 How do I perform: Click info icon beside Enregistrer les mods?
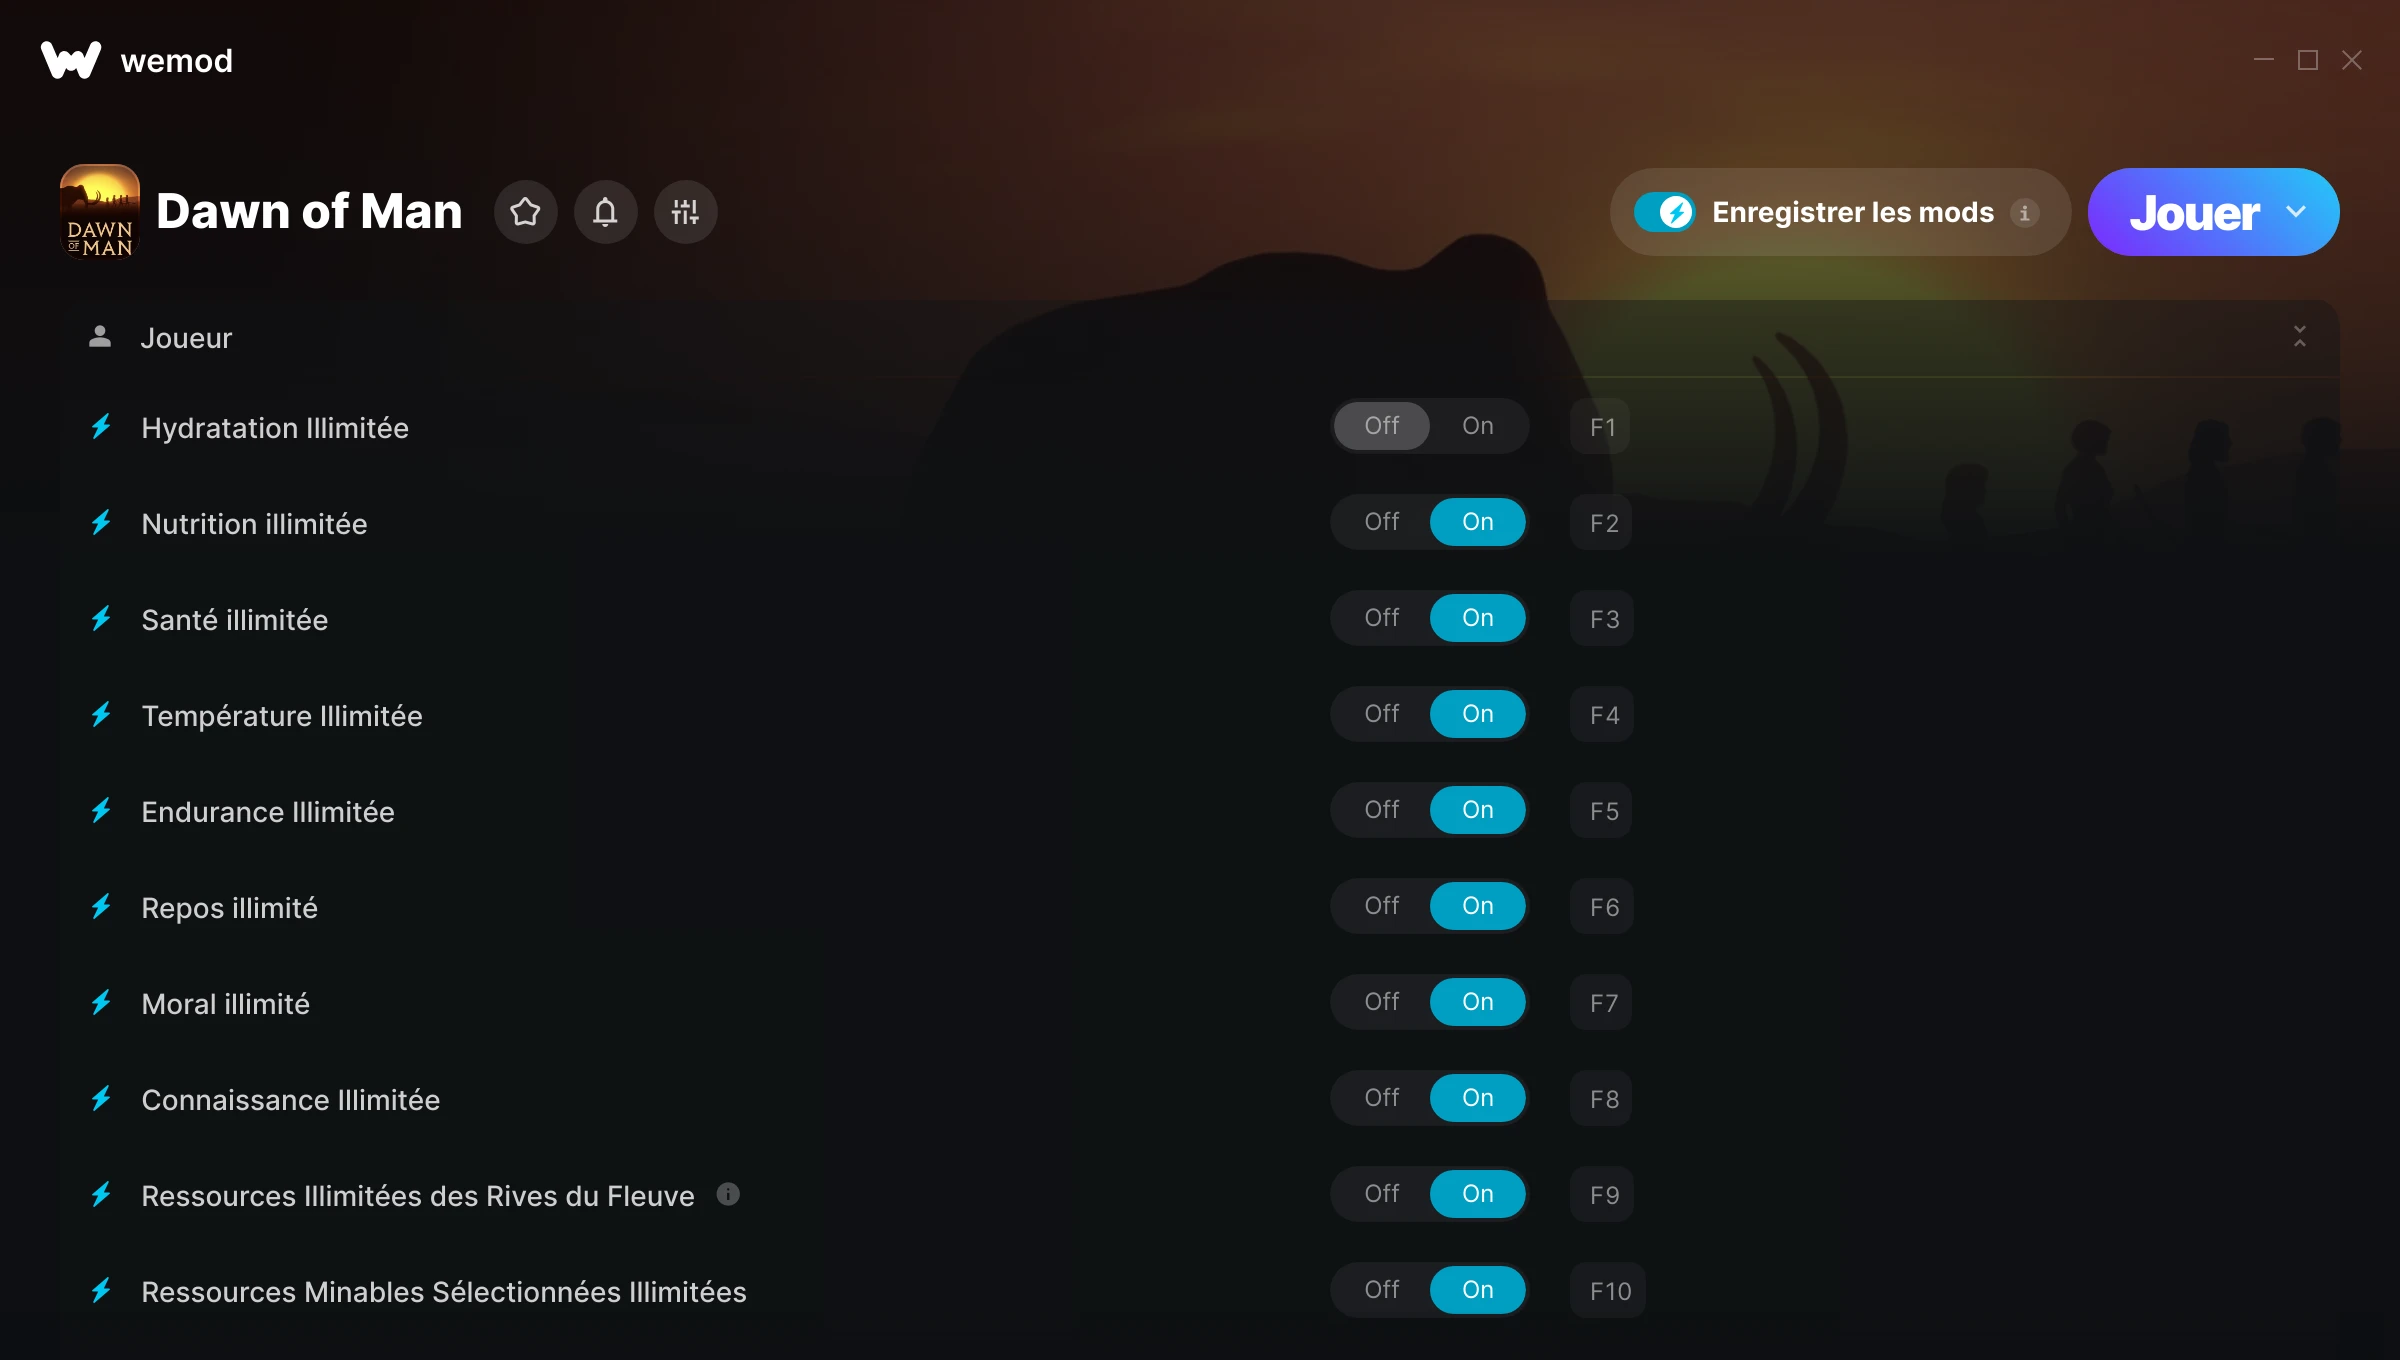tap(2025, 213)
